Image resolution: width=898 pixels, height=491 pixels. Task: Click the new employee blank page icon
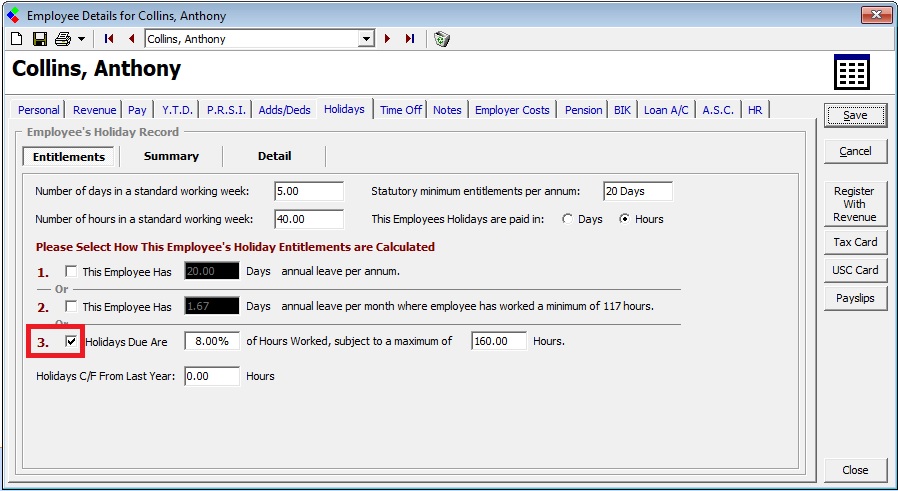click(16, 39)
